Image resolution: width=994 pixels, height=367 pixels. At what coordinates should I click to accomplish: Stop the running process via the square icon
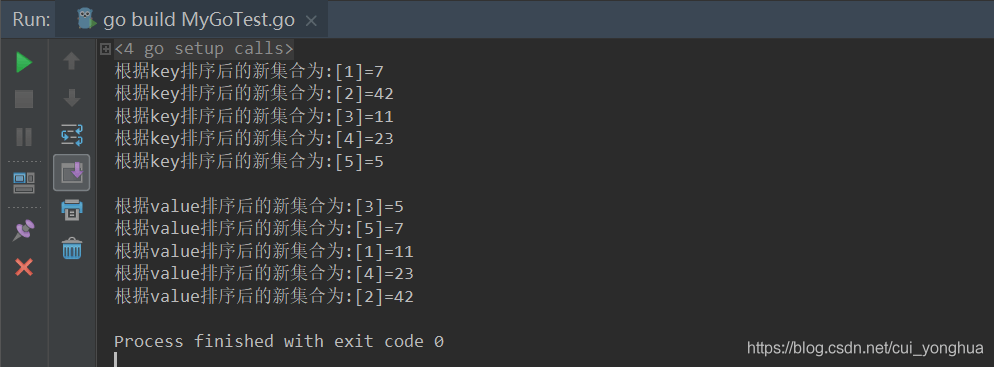[x=24, y=99]
